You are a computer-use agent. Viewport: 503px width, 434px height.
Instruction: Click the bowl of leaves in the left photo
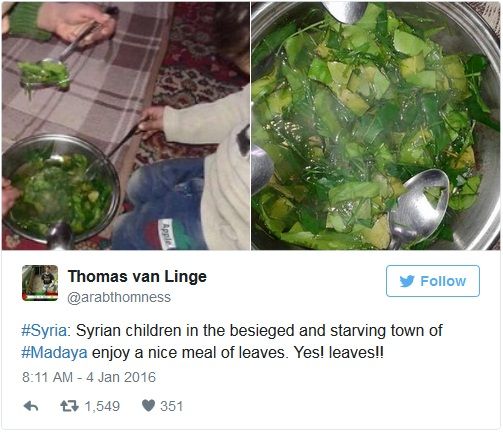point(60,188)
